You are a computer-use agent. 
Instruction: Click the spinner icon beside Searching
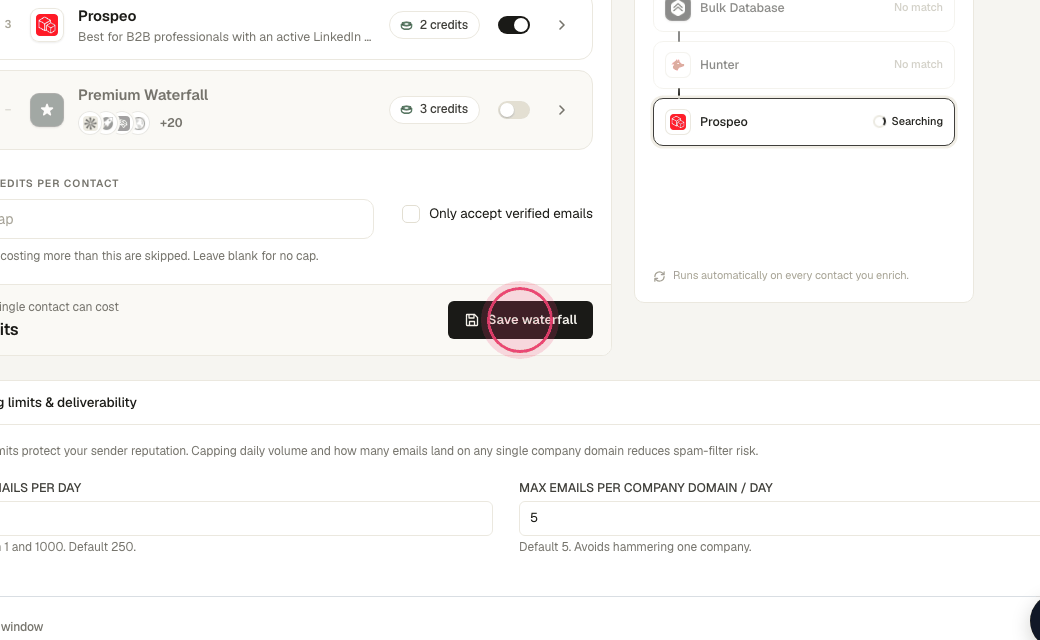[879, 121]
